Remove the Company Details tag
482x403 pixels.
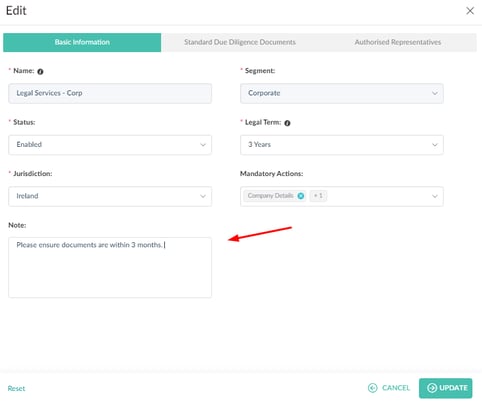[301, 196]
